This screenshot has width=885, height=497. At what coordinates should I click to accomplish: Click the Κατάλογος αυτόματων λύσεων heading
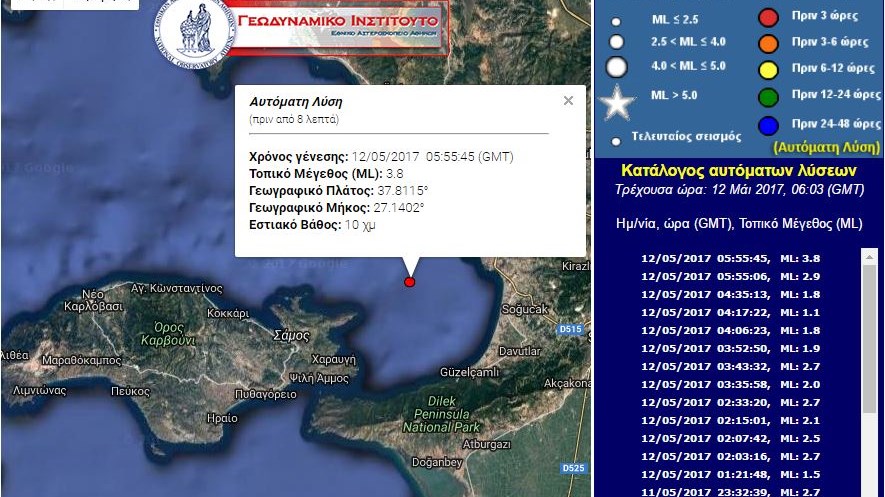click(x=739, y=170)
